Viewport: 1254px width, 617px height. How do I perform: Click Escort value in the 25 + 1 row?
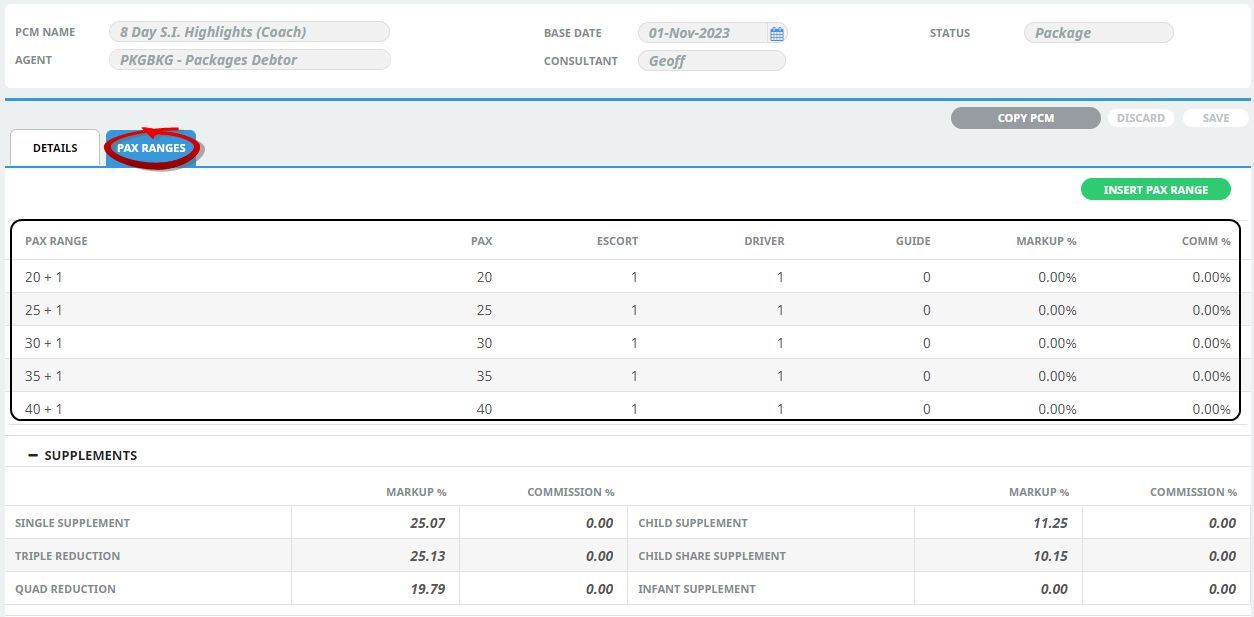pyautogui.click(x=634, y=310)
